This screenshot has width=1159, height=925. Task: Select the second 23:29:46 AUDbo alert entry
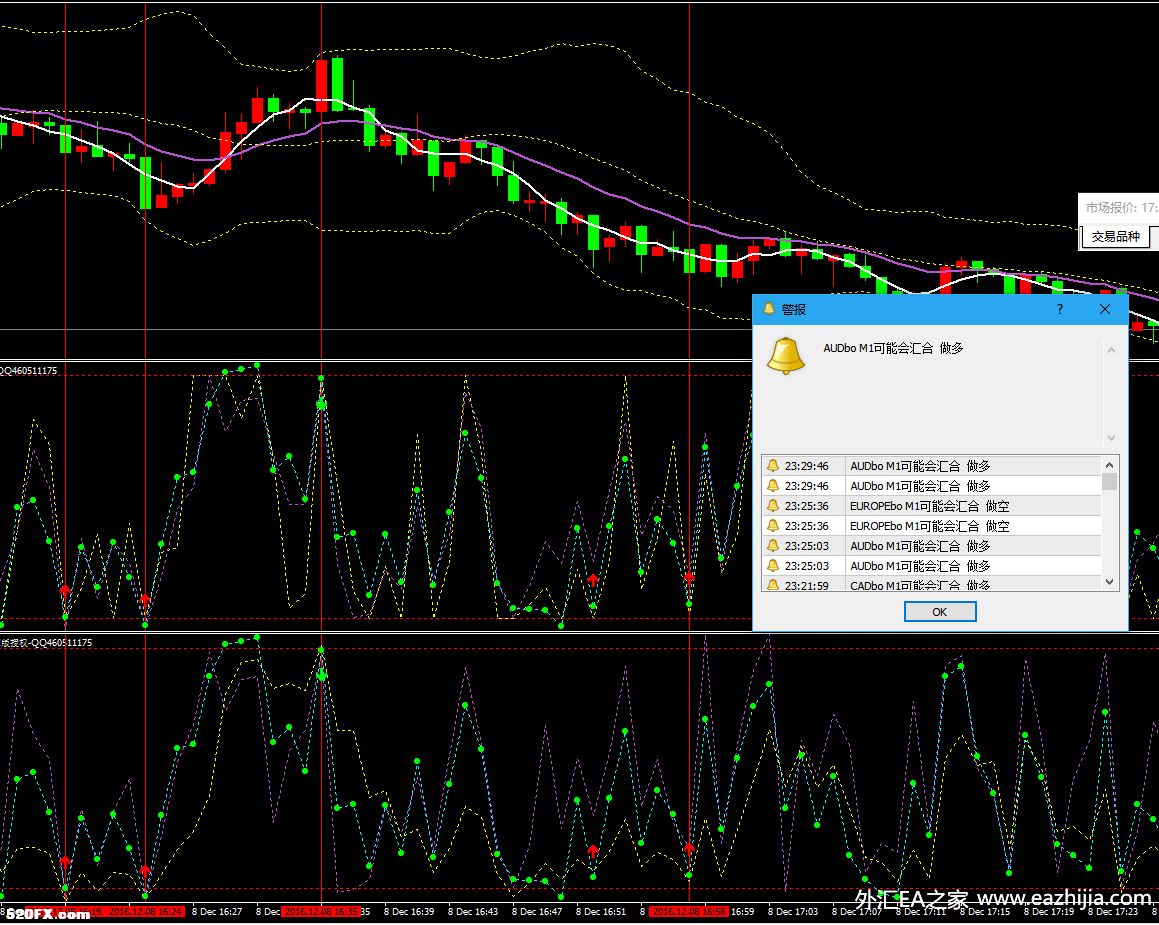(932, 486)
